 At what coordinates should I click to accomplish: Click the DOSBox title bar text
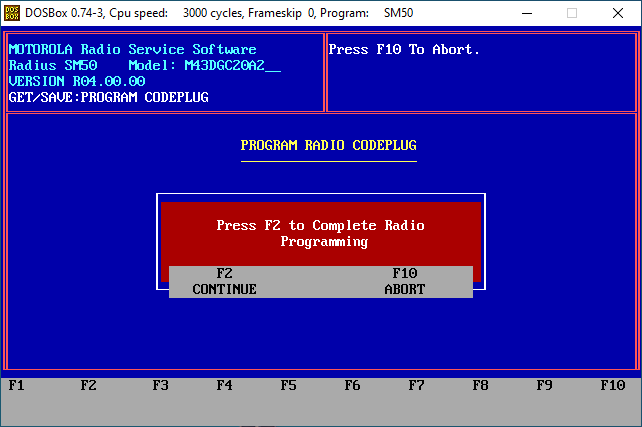pyautogui.click(x=219, y=13)
